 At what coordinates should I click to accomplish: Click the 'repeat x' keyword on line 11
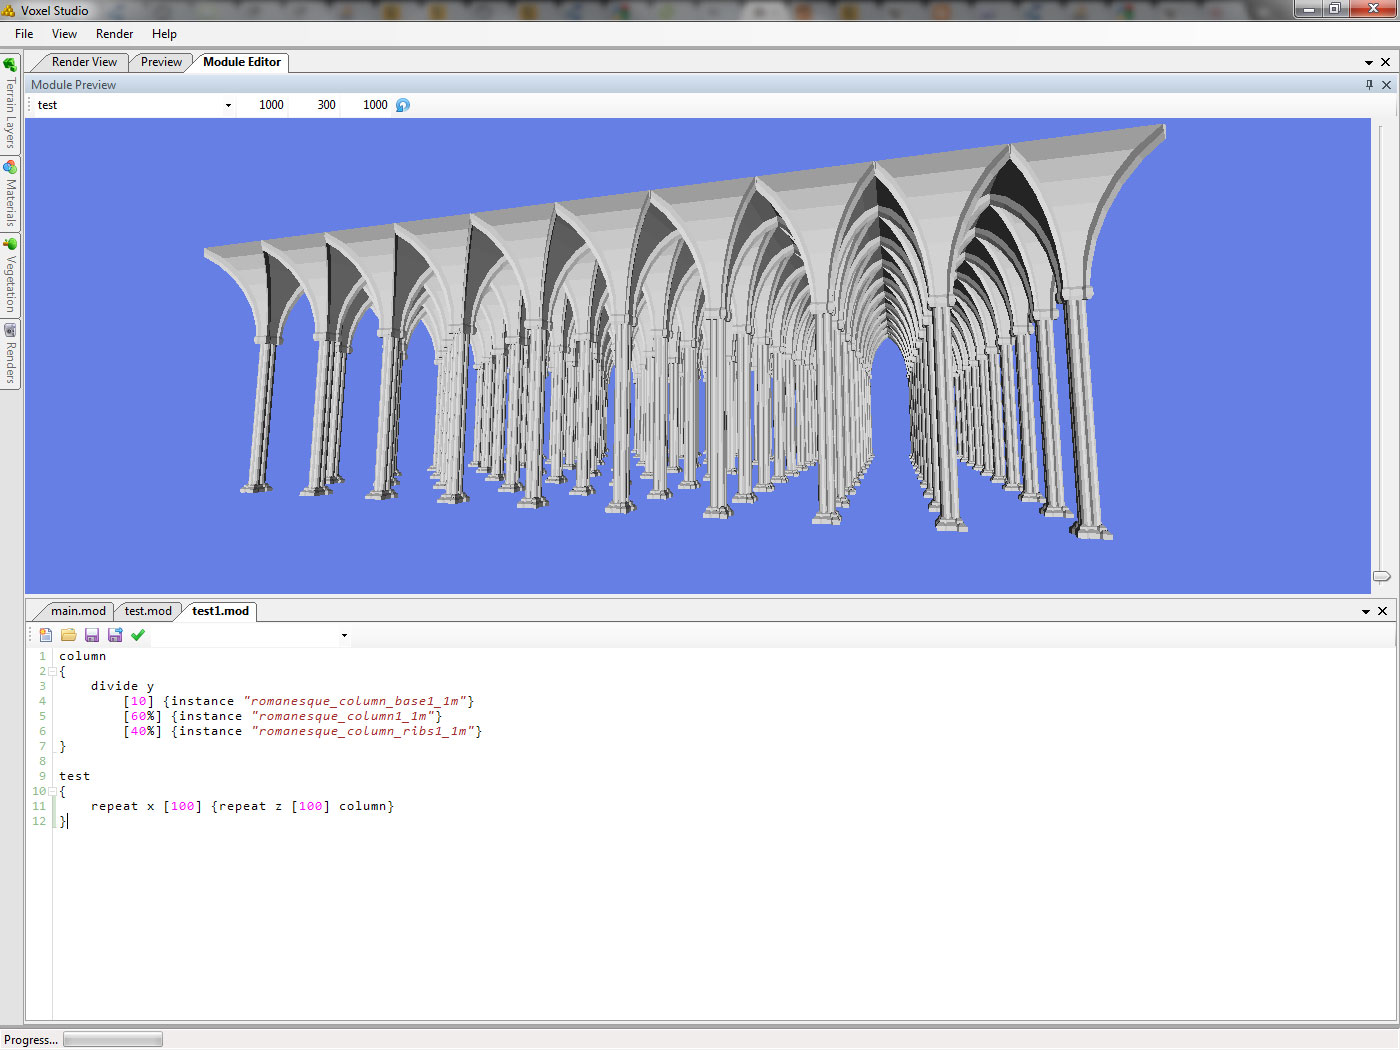(x=122, y=806)
